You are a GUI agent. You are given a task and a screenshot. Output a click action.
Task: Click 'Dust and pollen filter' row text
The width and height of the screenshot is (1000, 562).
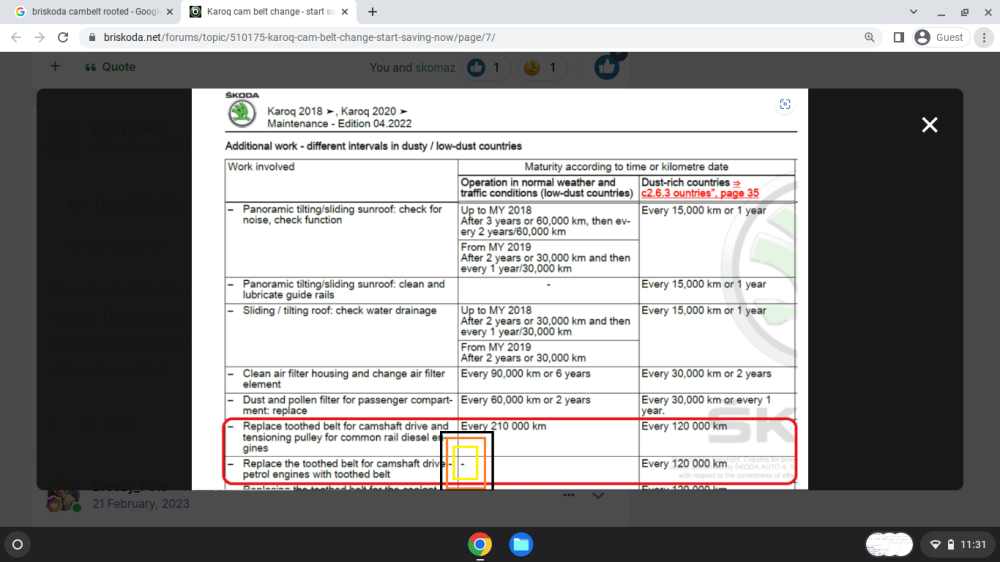click(348, 405)
